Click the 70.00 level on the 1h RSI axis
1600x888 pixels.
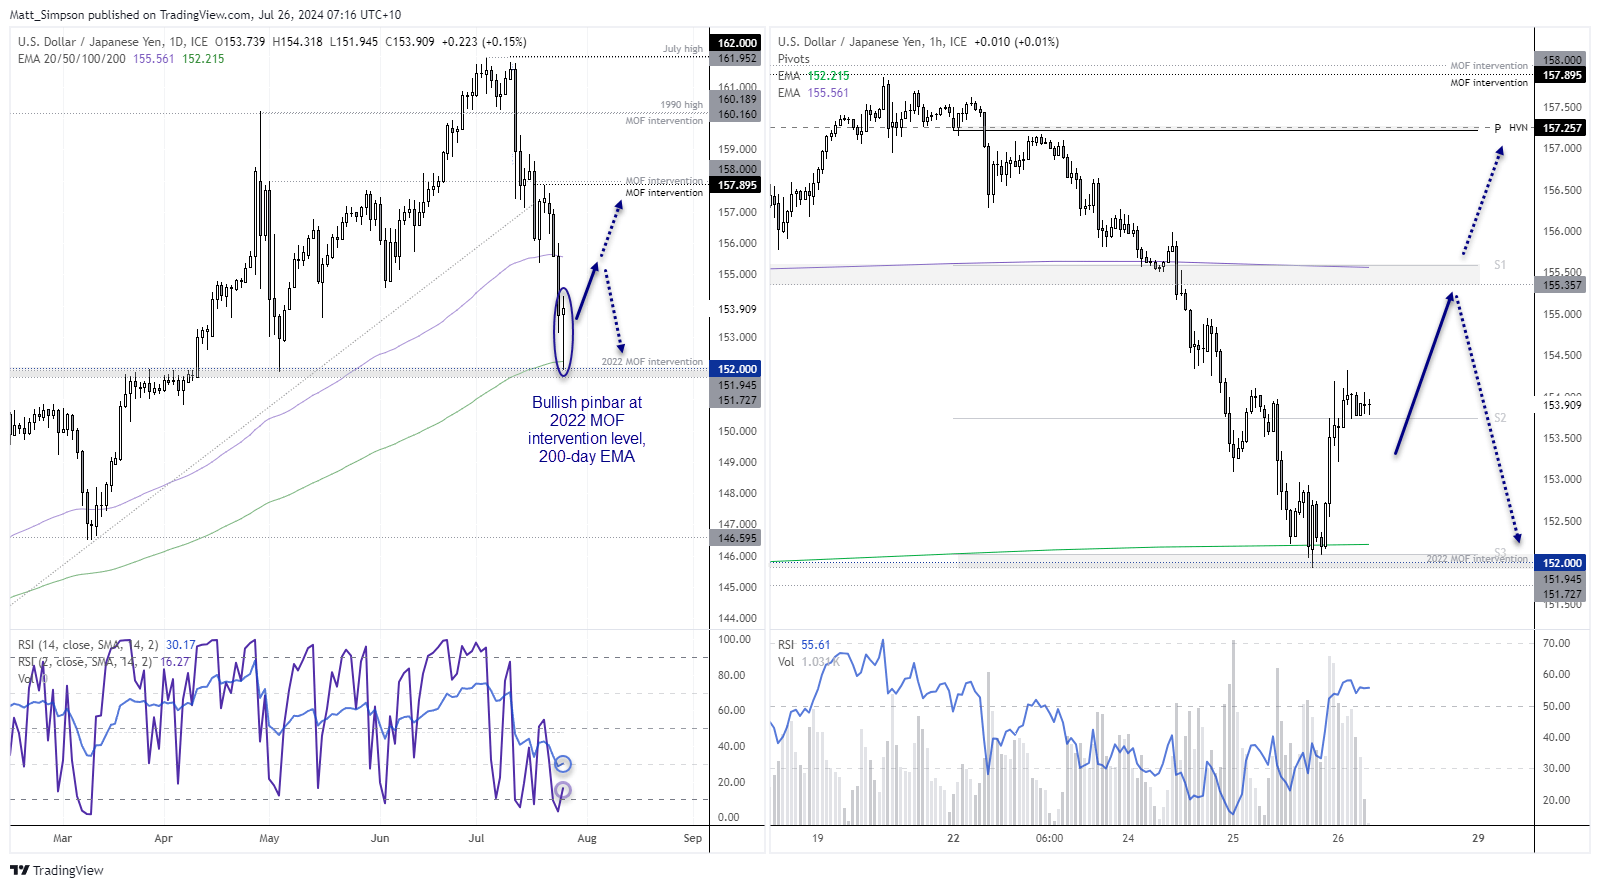(1556, 643)
